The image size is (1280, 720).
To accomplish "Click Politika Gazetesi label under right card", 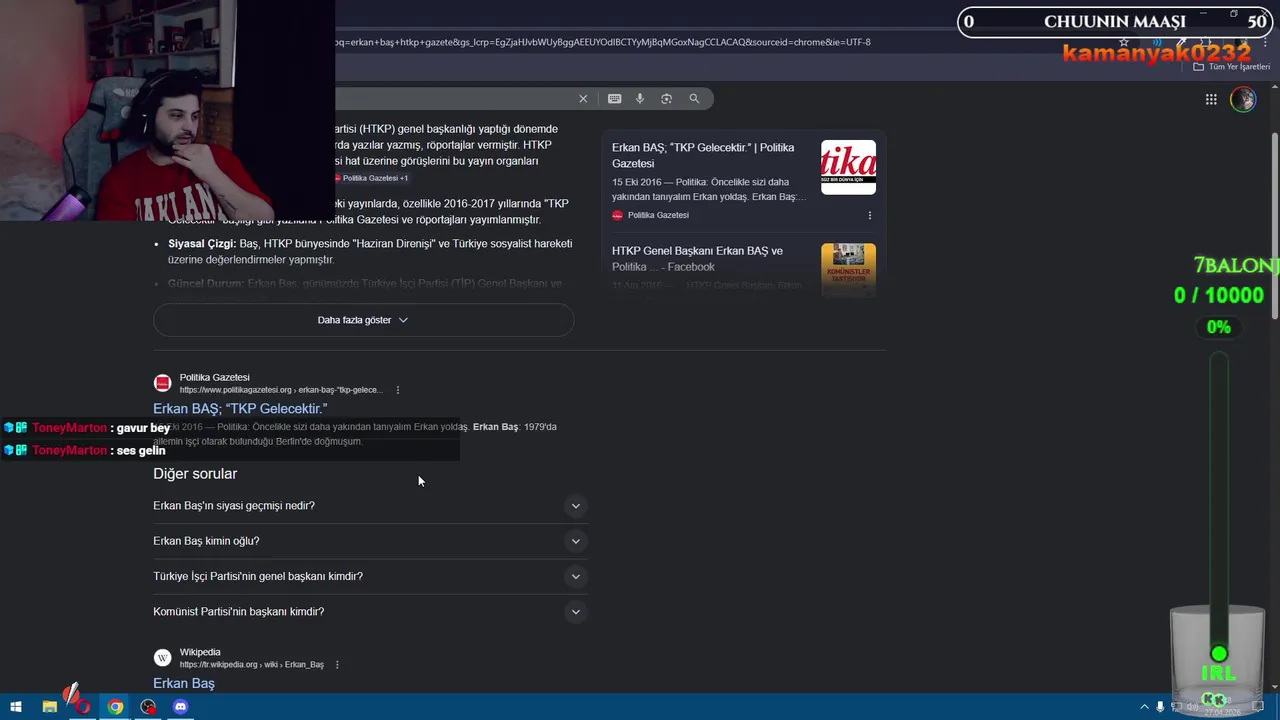I will (658, 215).
